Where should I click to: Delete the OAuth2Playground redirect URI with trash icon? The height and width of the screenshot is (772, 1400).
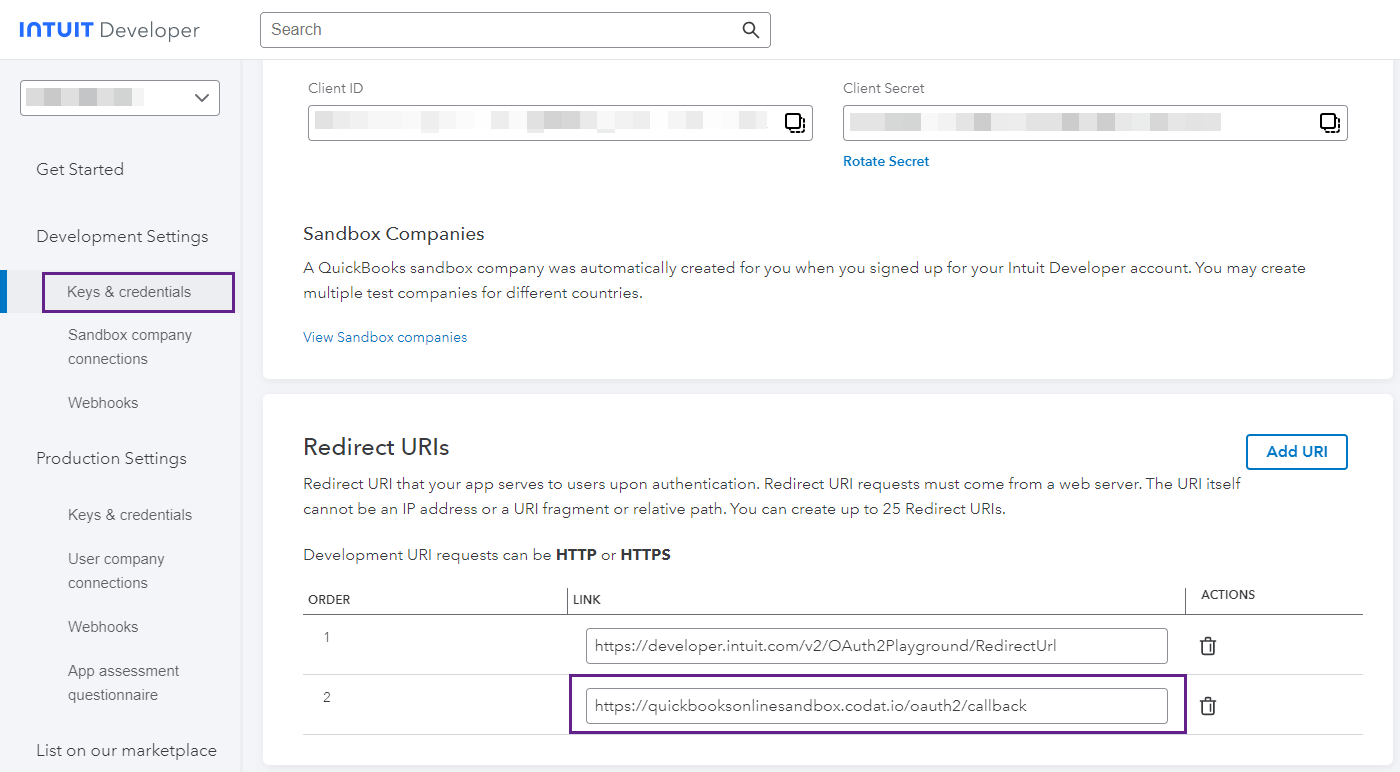pyautogui.click(x=1207, y=645)
